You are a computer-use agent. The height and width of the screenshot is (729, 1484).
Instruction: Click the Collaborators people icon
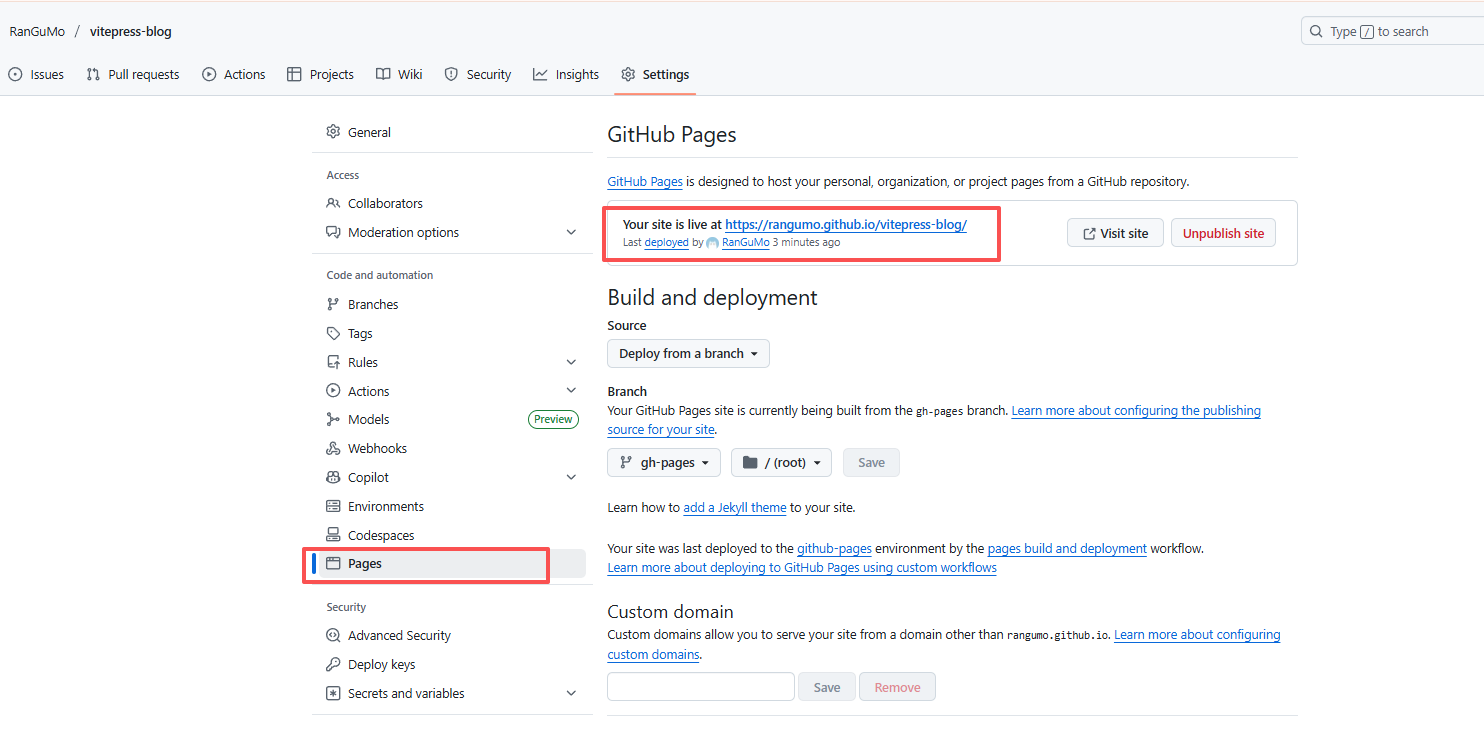334,203
